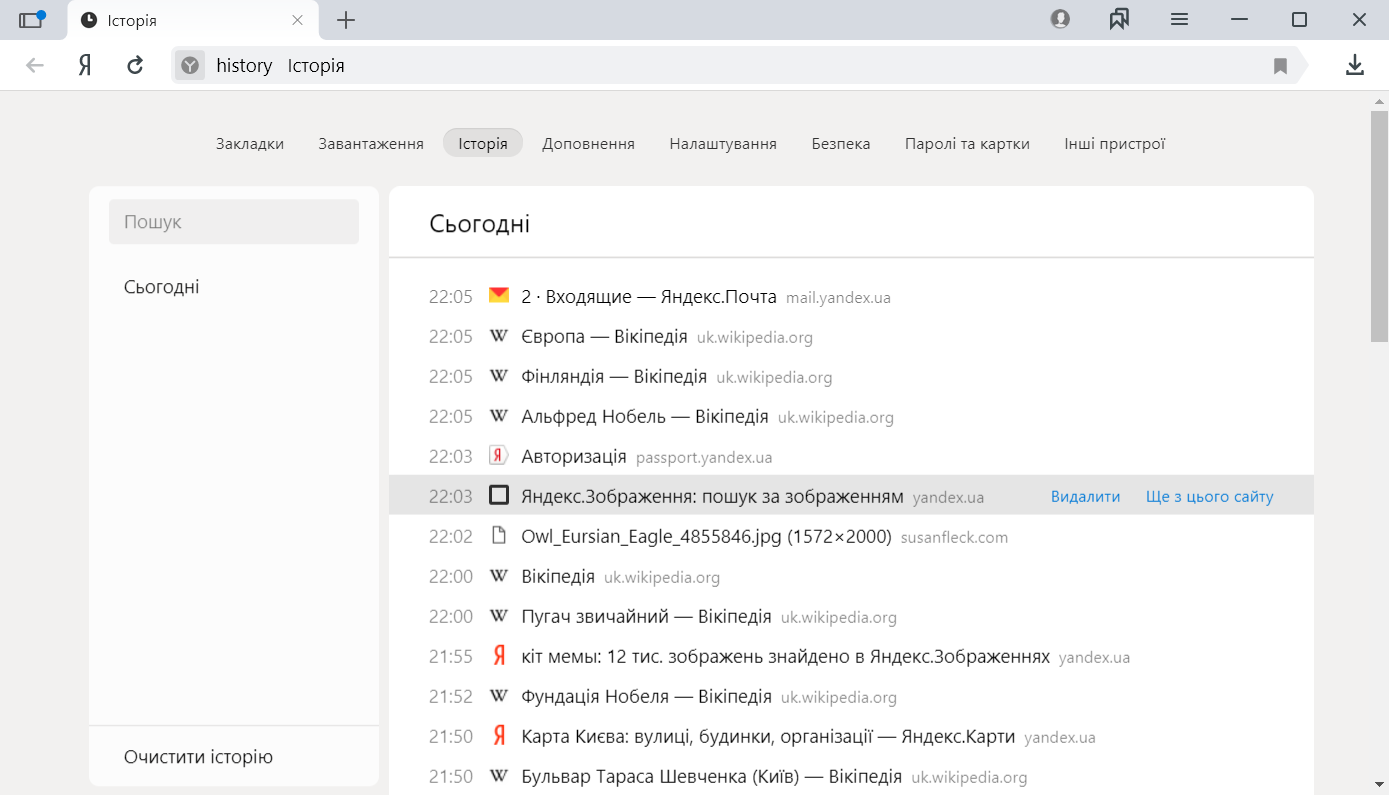Screen dimensions: 1390x795
Task: Open the downloads arrow icon
Action: (1354, 65)
